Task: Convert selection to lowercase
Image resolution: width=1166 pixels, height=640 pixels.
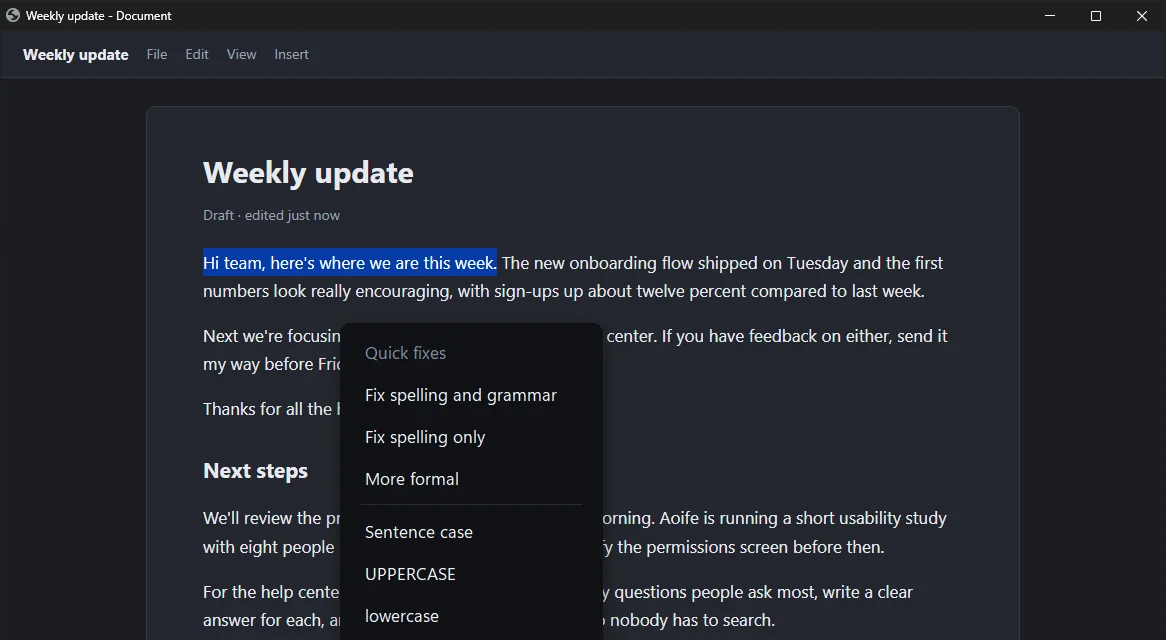Action: (471, 616)
